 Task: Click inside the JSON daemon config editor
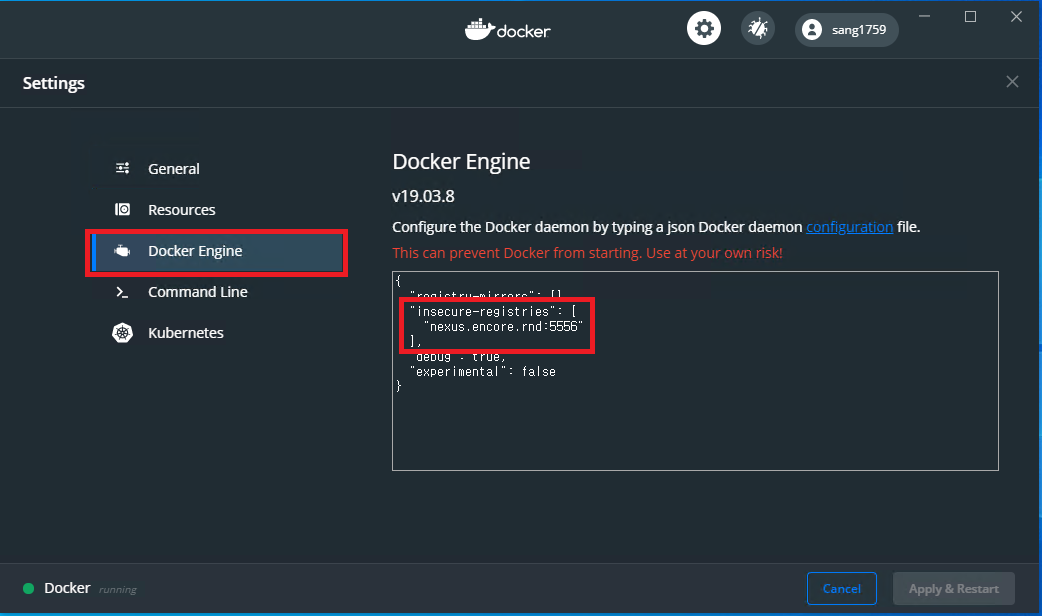pos(695,371)
